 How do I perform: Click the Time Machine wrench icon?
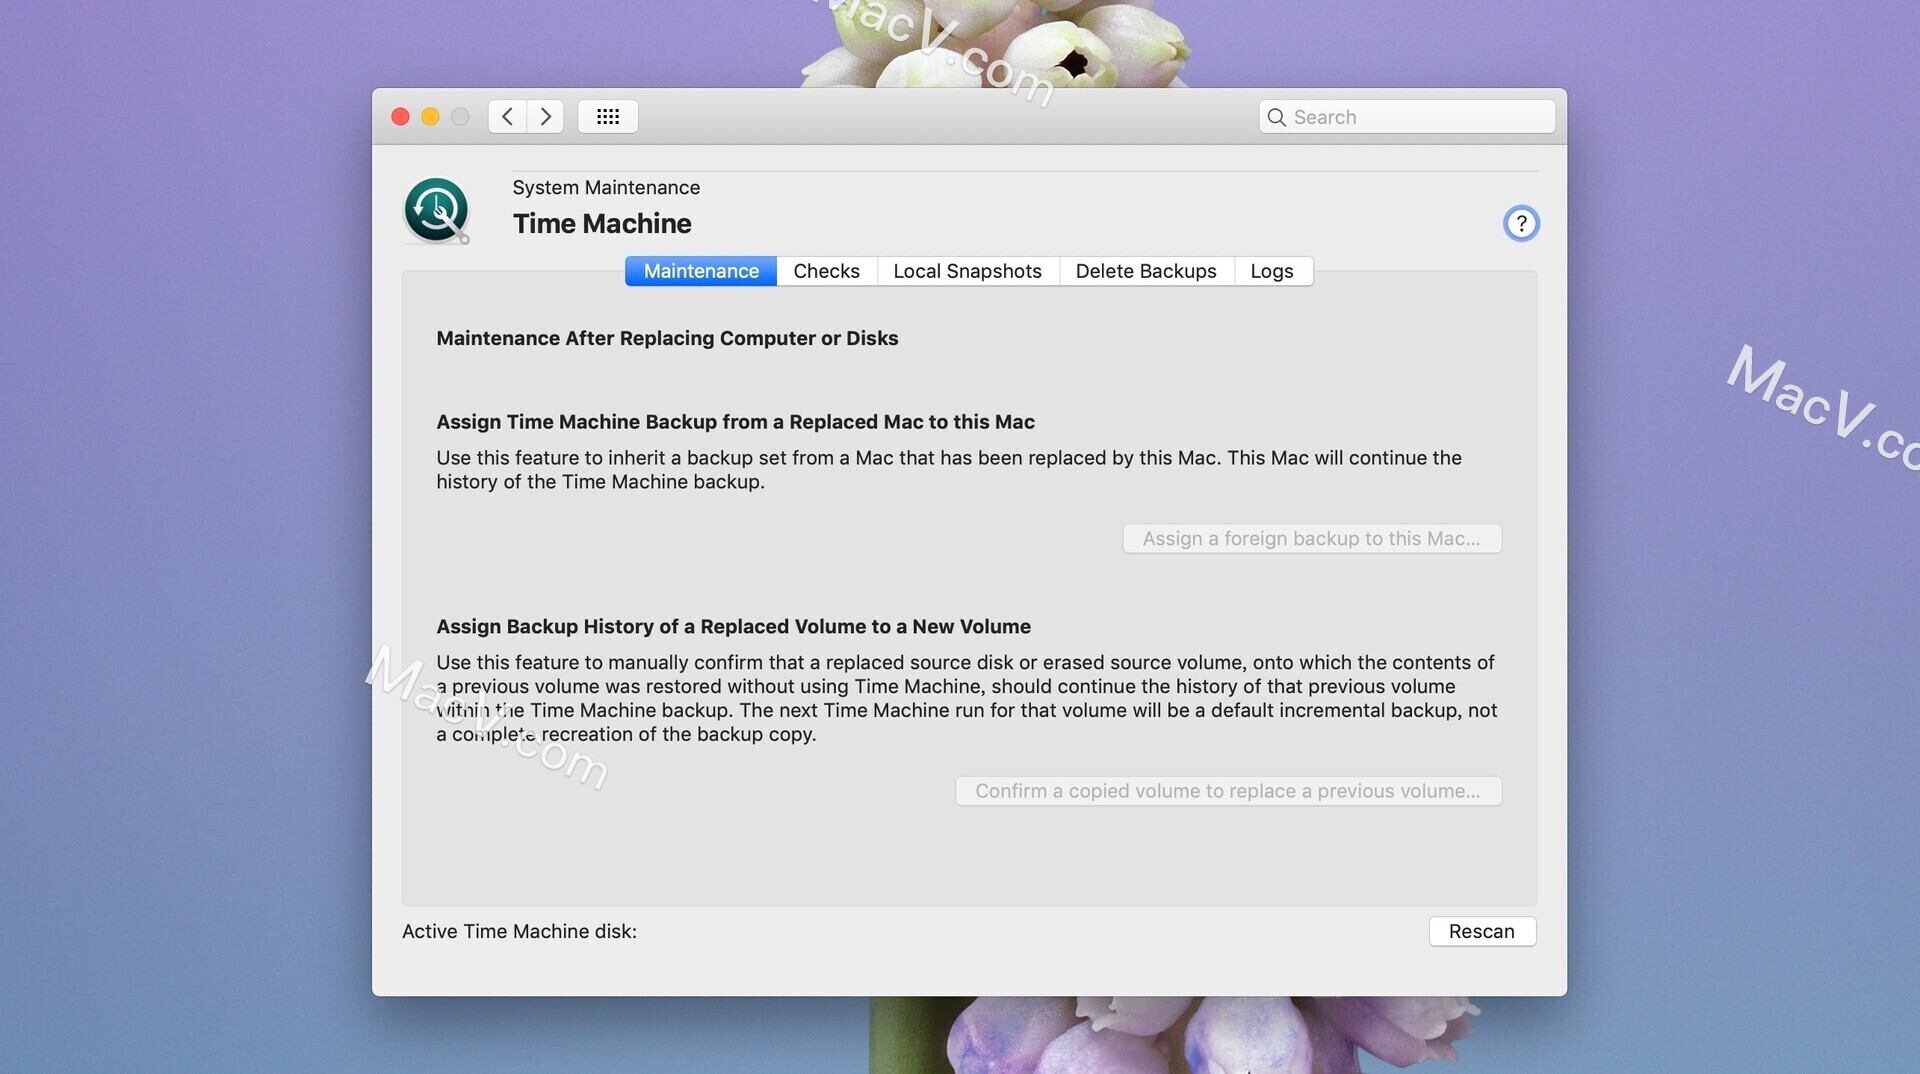(x=437, y=211)
